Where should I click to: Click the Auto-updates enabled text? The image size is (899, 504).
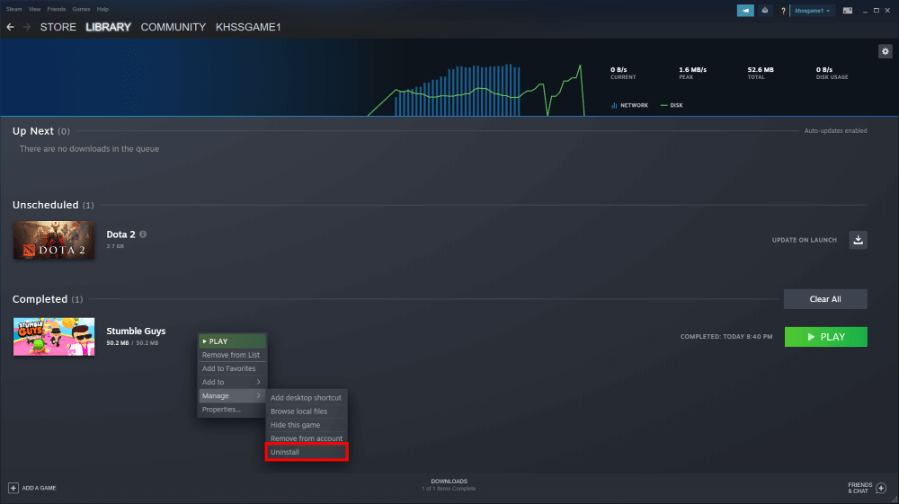pyautogui.click(x=835, y=131)
